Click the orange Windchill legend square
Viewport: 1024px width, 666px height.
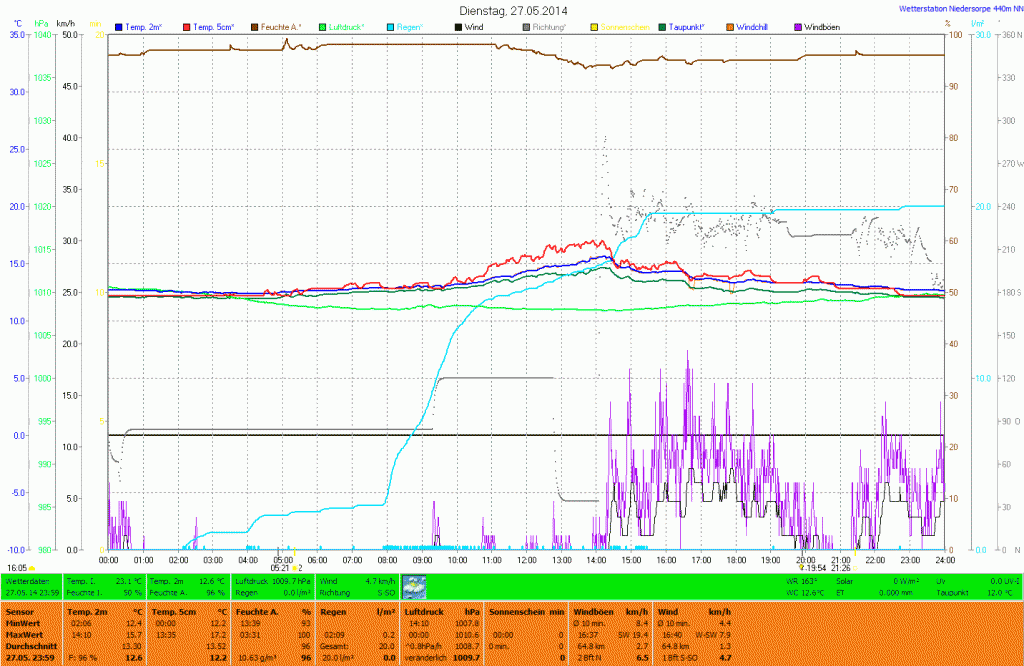click(x=729, y=26)
